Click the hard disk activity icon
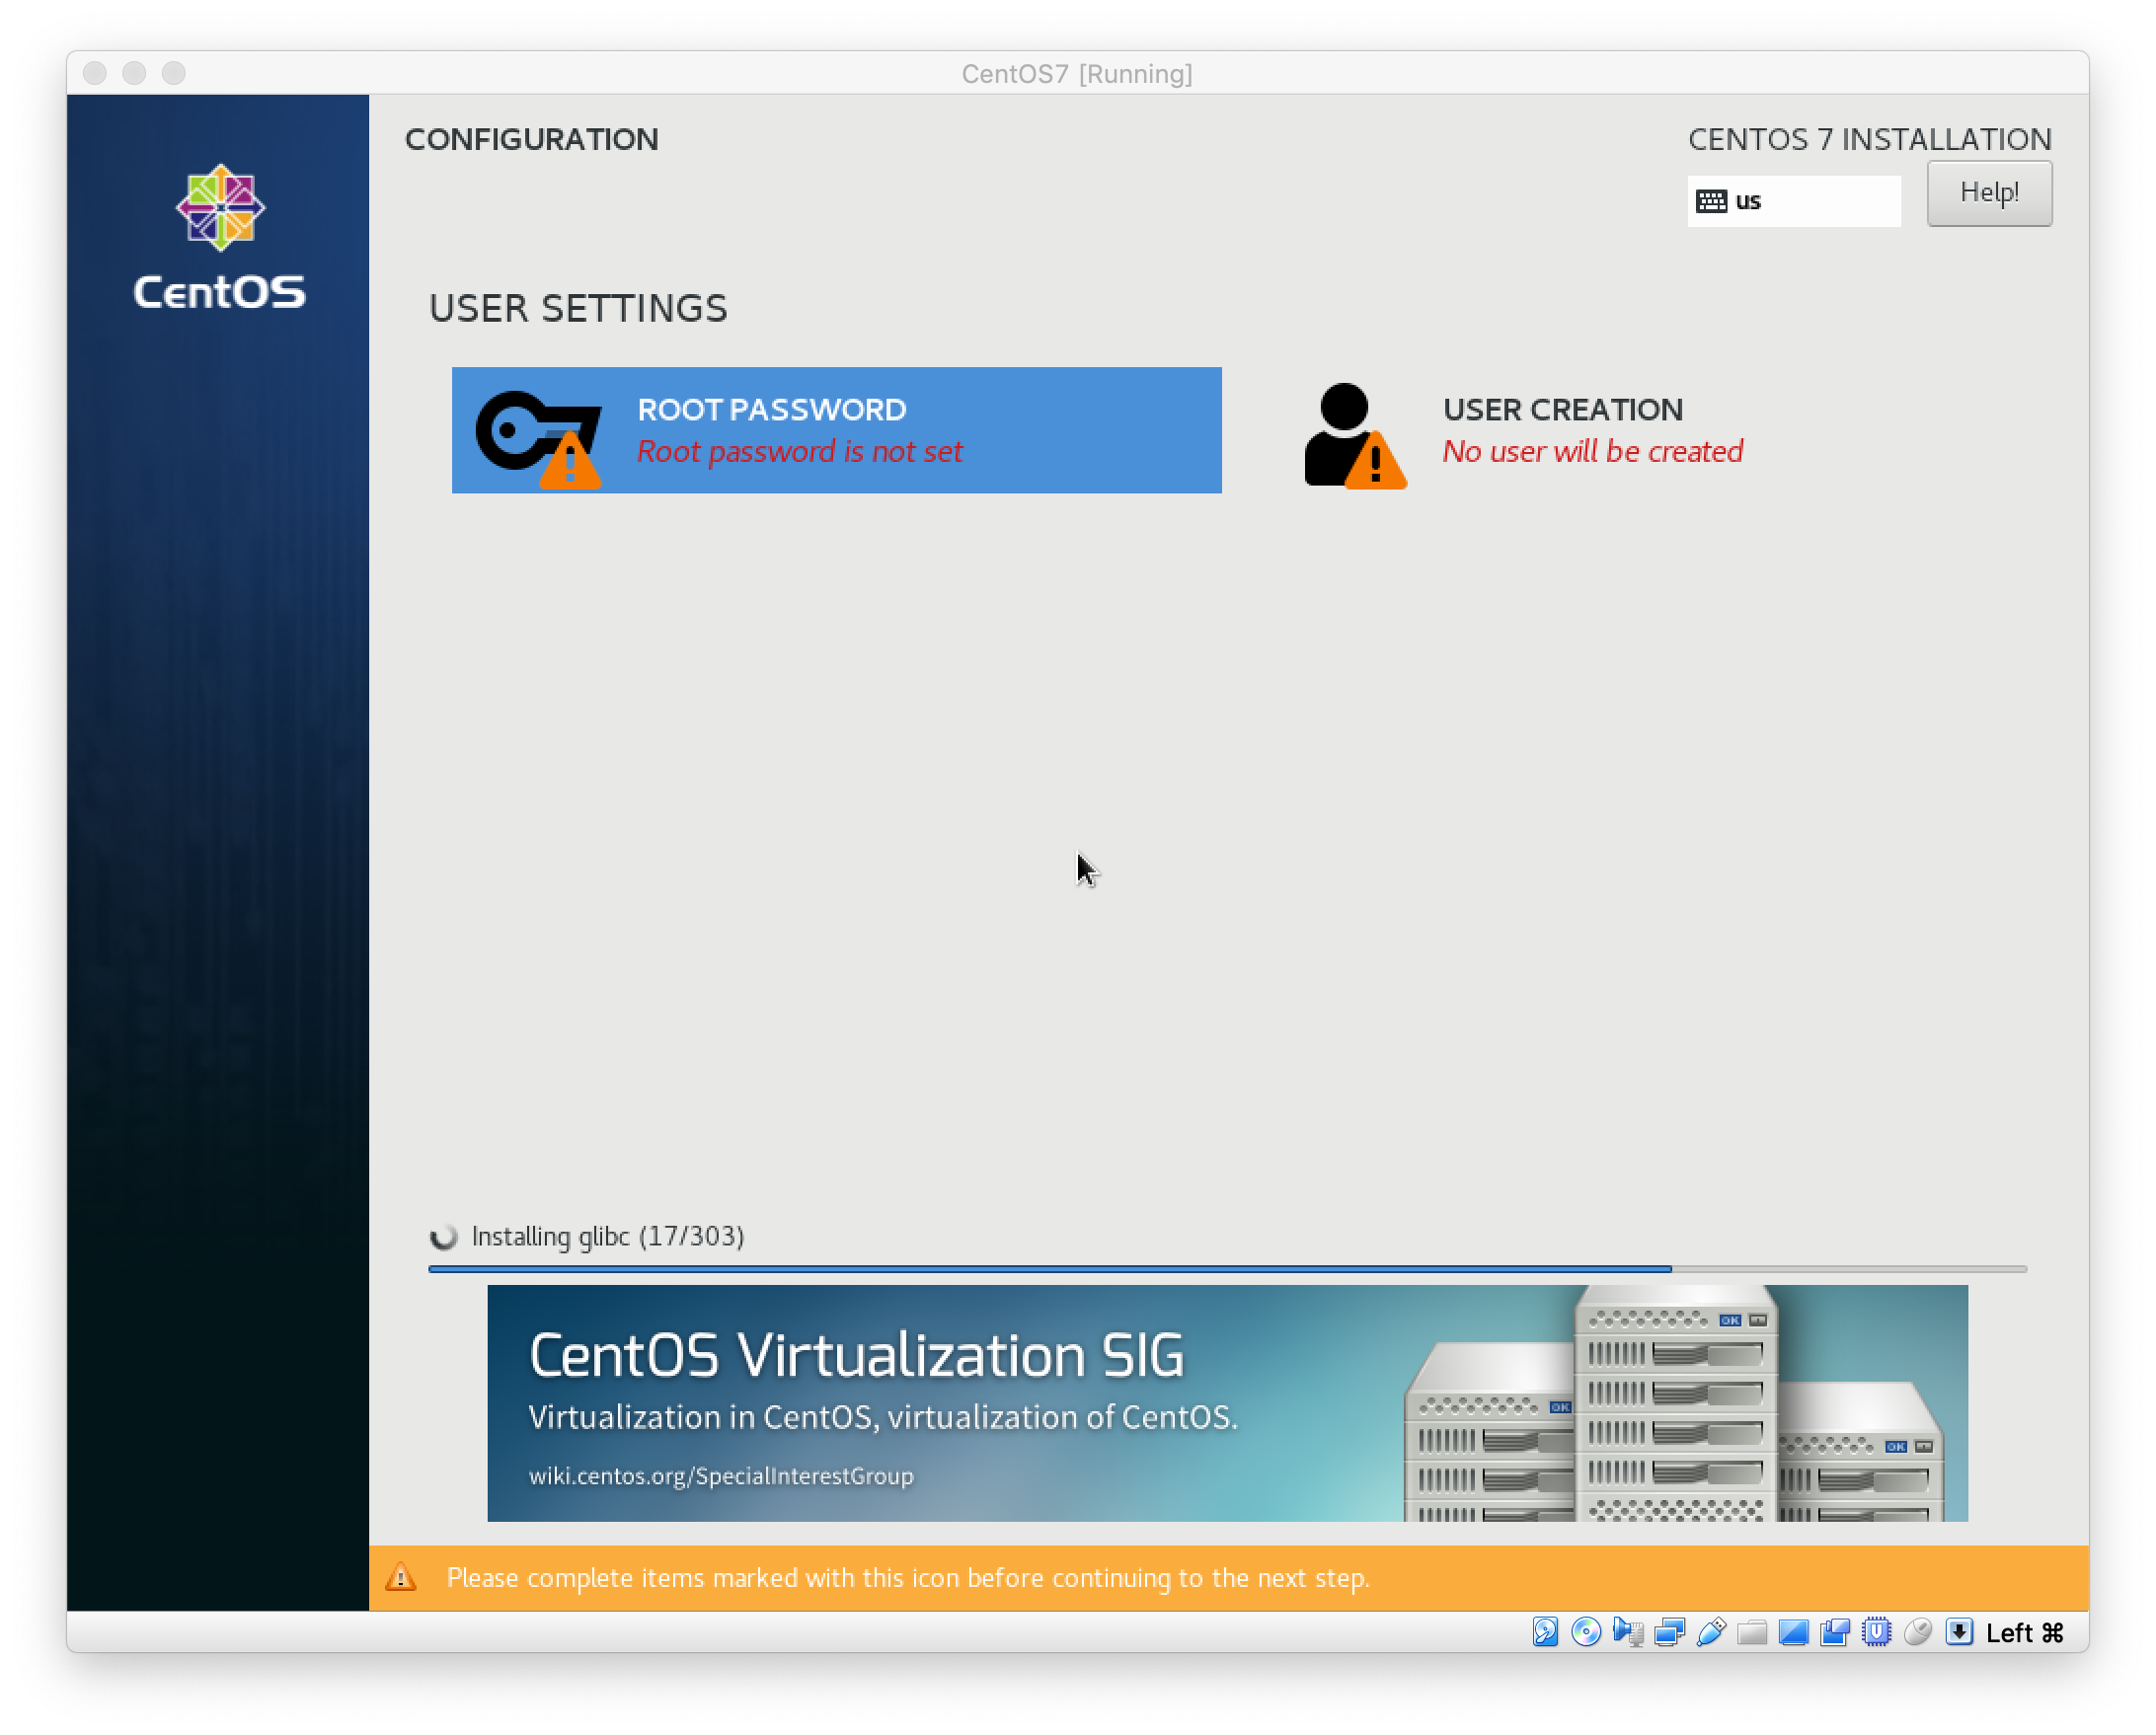 tap(1544, 1632)
